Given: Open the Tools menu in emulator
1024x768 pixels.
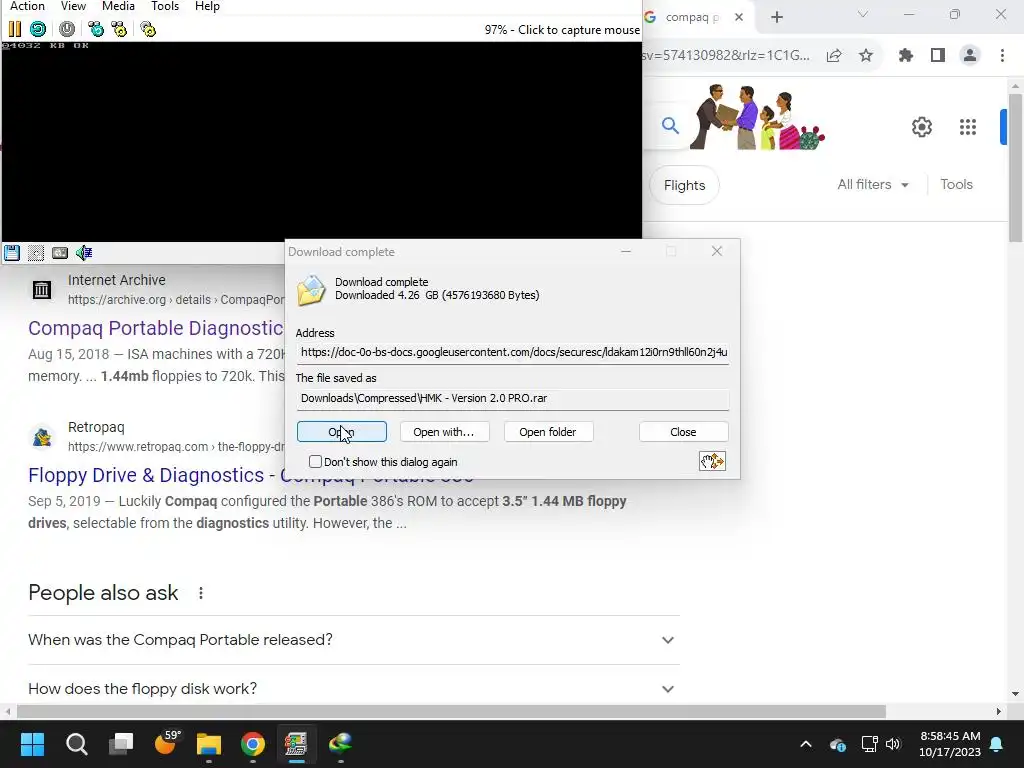Looking at the screenshot, I should pos(165,7).
